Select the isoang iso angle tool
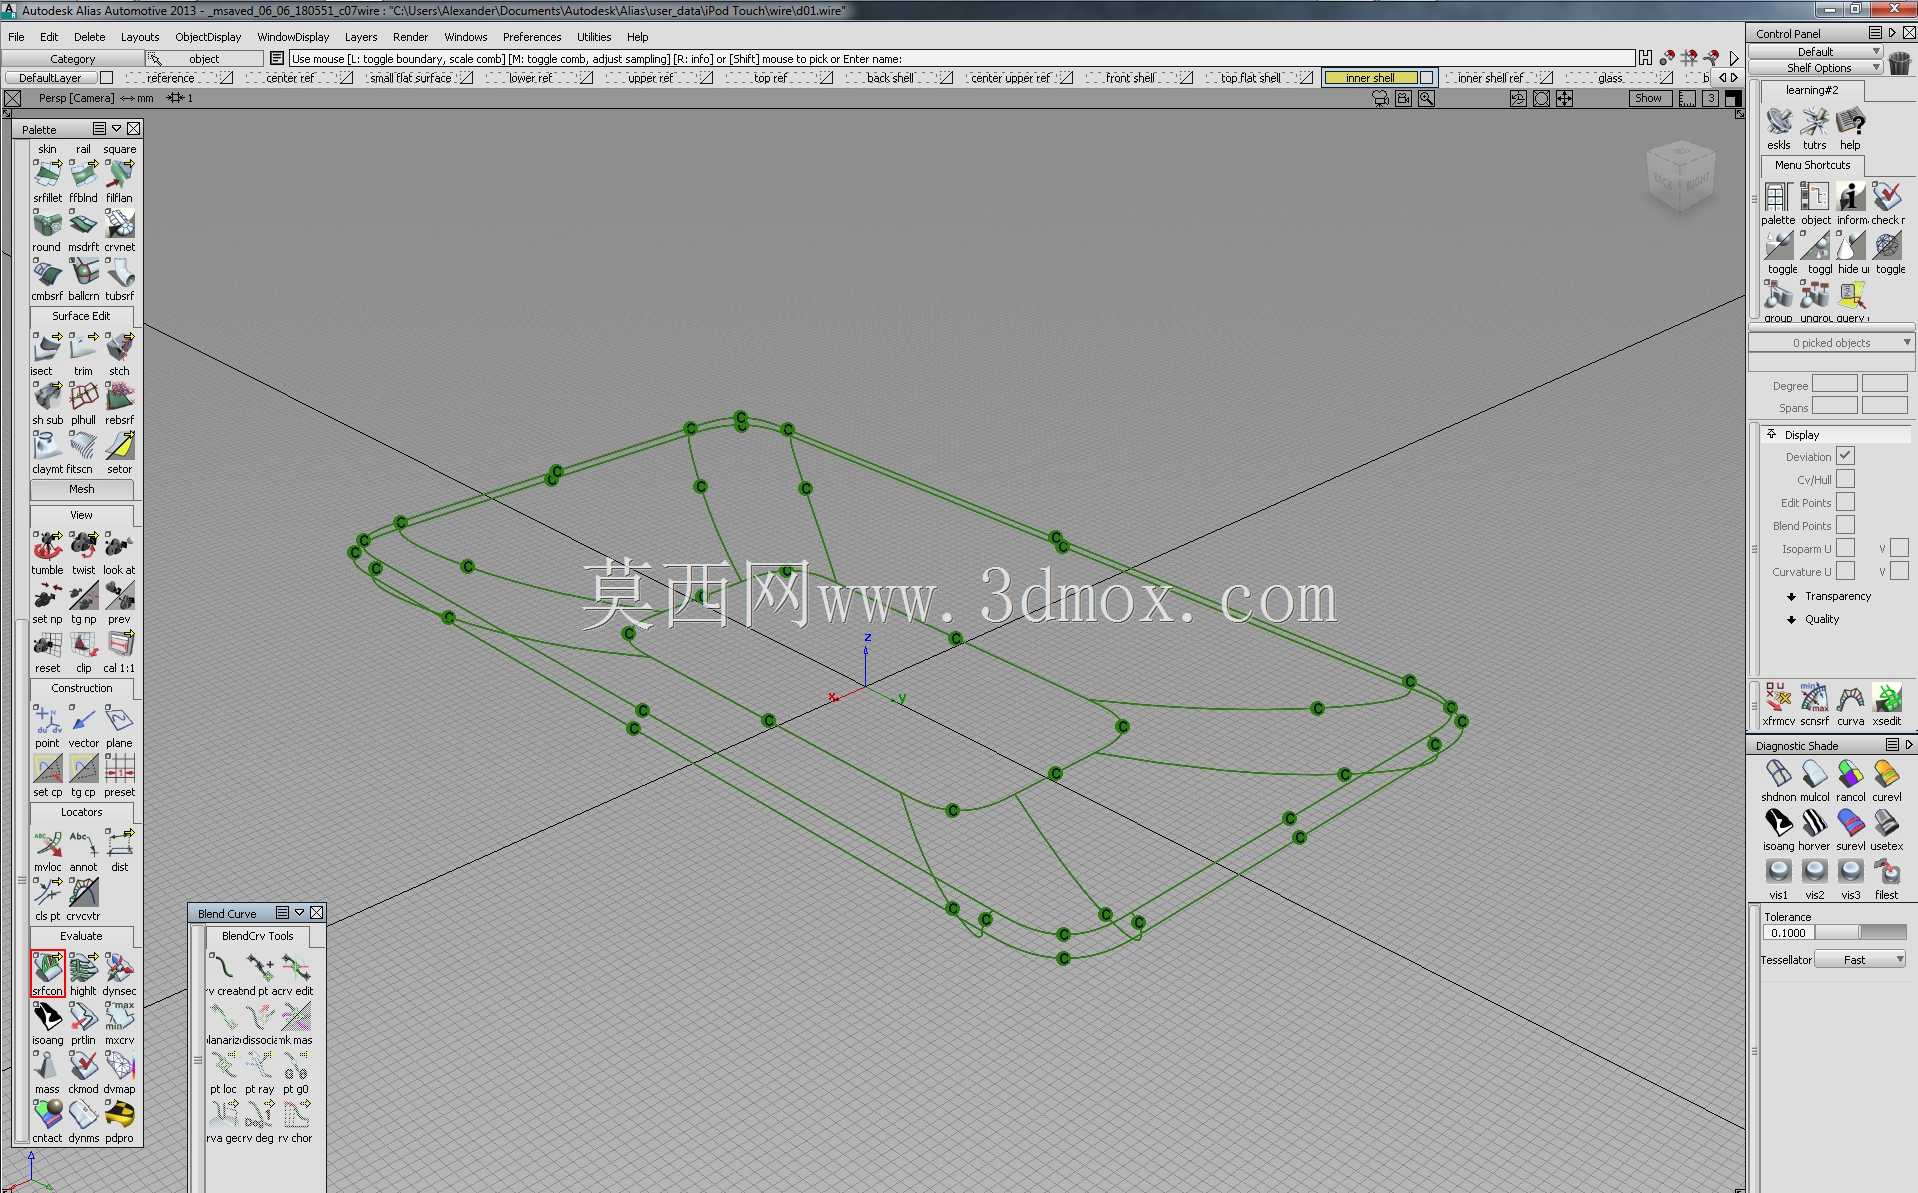Image resolution: width=1918 pixels, height=1193 pixels. (x=47, y=1017)
